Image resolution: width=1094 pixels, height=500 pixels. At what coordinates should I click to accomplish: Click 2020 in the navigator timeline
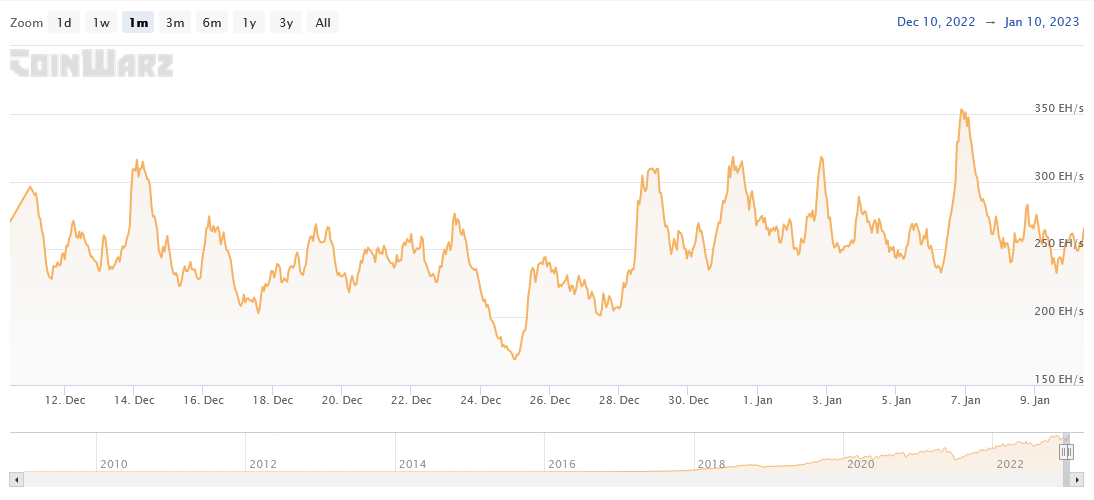pos(860,464)
